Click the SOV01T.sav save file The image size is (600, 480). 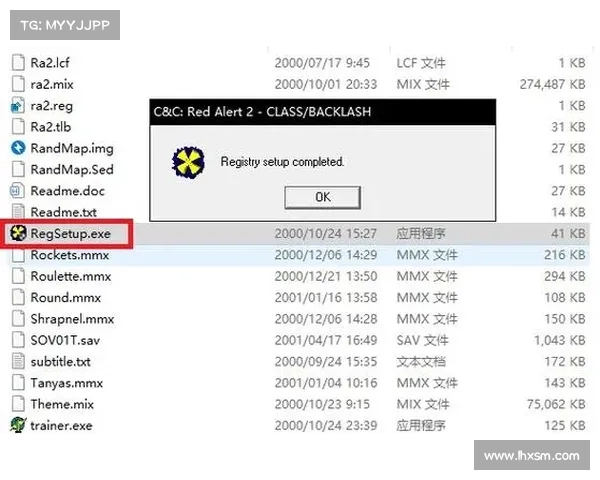[66, 340]
